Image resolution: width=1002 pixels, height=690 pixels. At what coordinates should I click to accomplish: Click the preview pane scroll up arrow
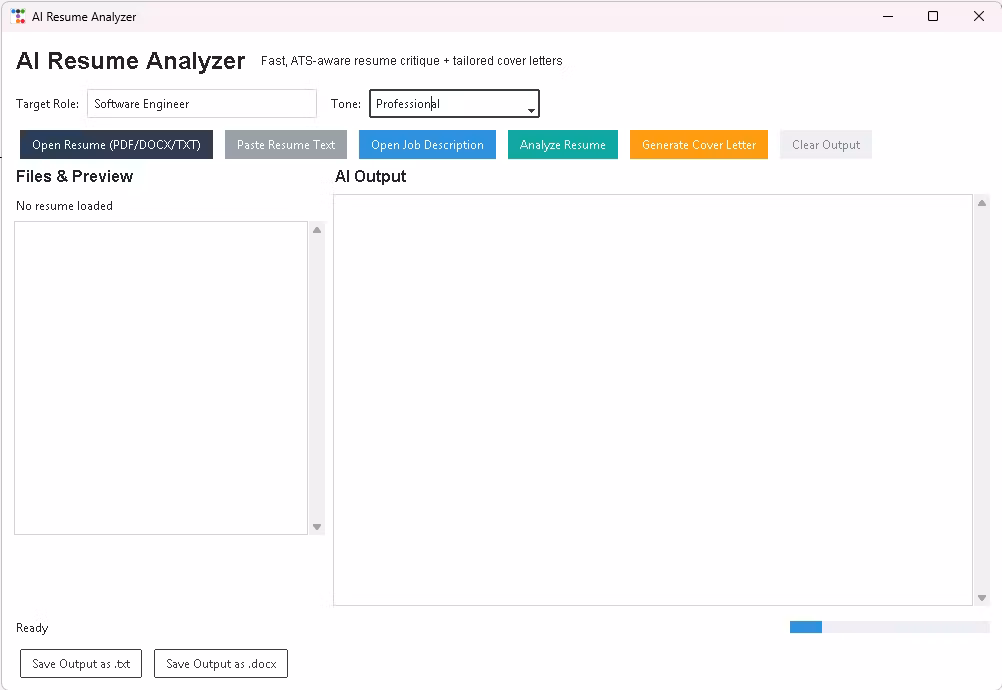[317, 230]
